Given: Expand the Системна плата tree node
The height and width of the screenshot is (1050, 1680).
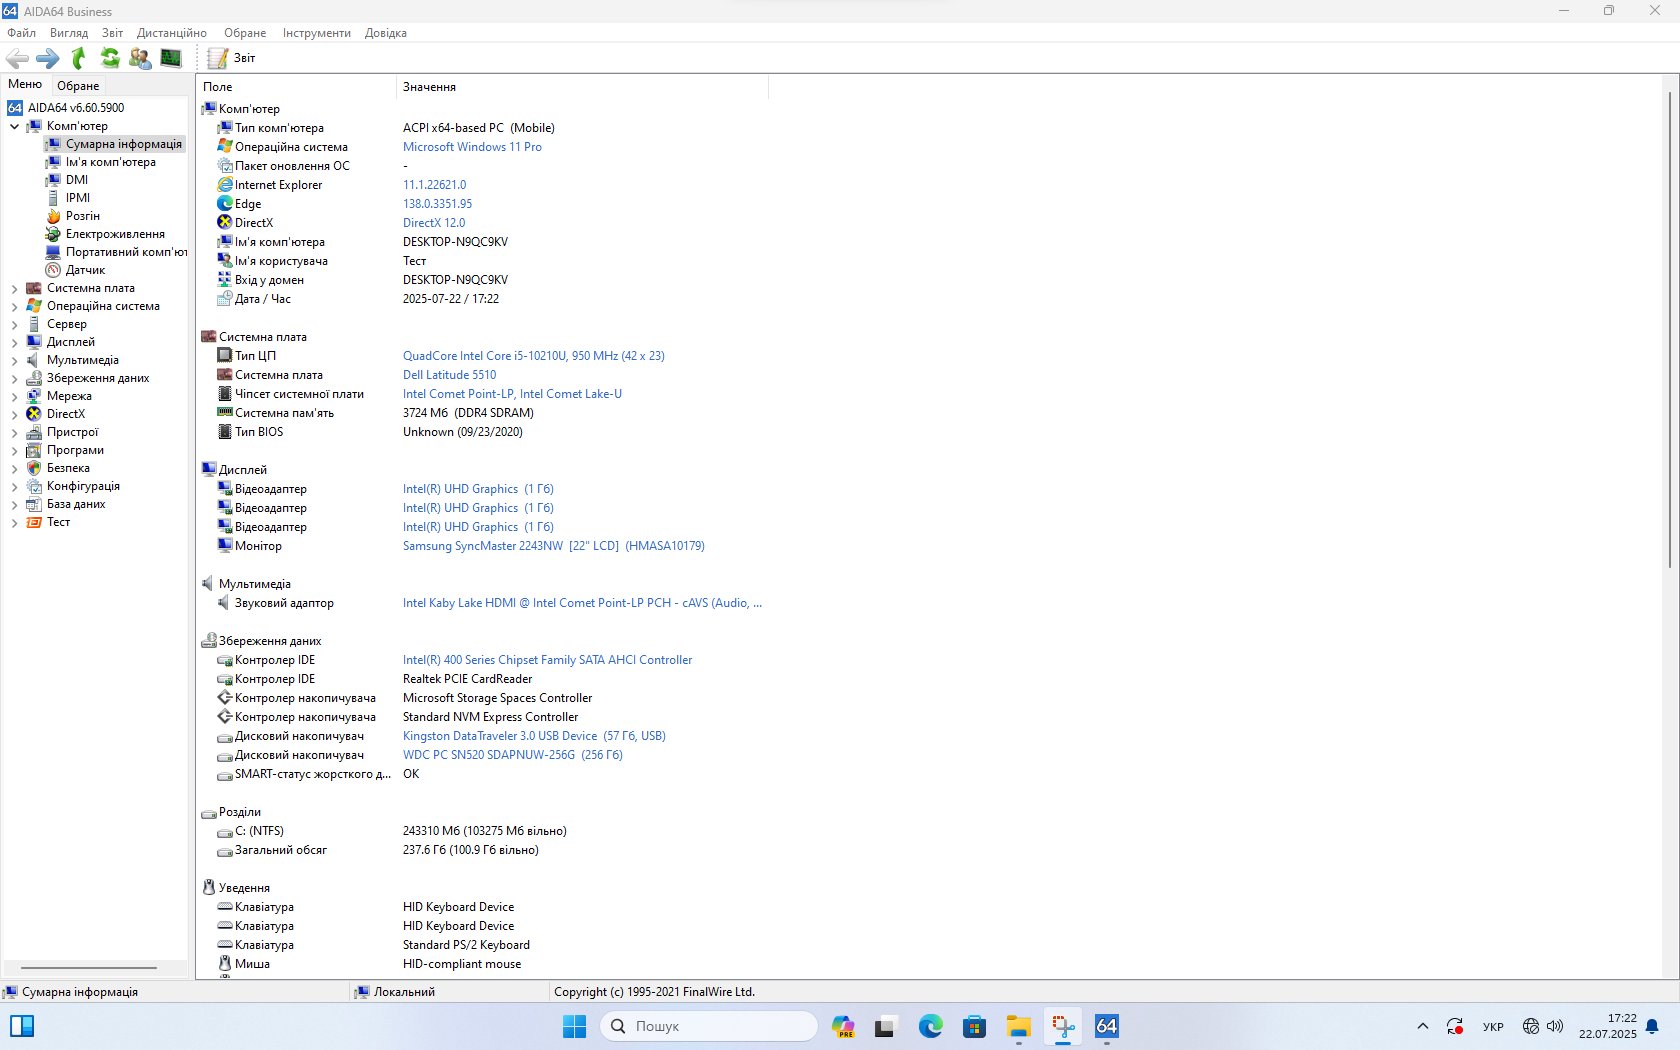Looking at the screenshot, I should click(x=14, y=289).
